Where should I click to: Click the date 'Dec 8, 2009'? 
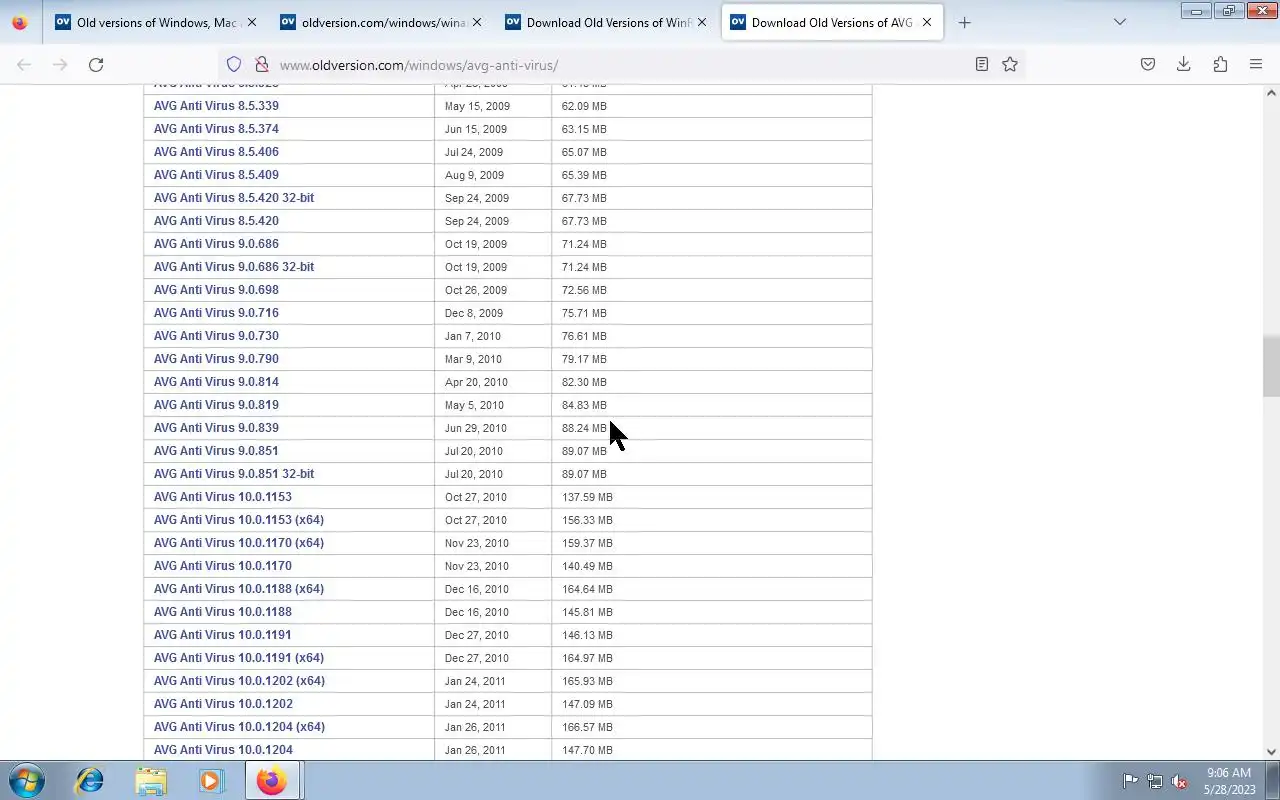click(x=474, y=313)
